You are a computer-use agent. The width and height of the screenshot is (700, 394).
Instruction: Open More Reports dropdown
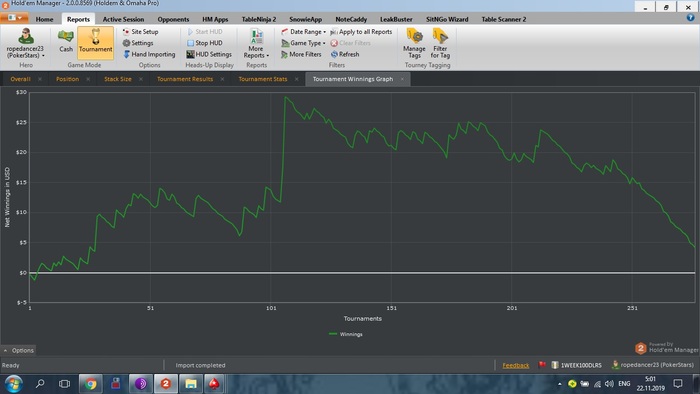256,43
